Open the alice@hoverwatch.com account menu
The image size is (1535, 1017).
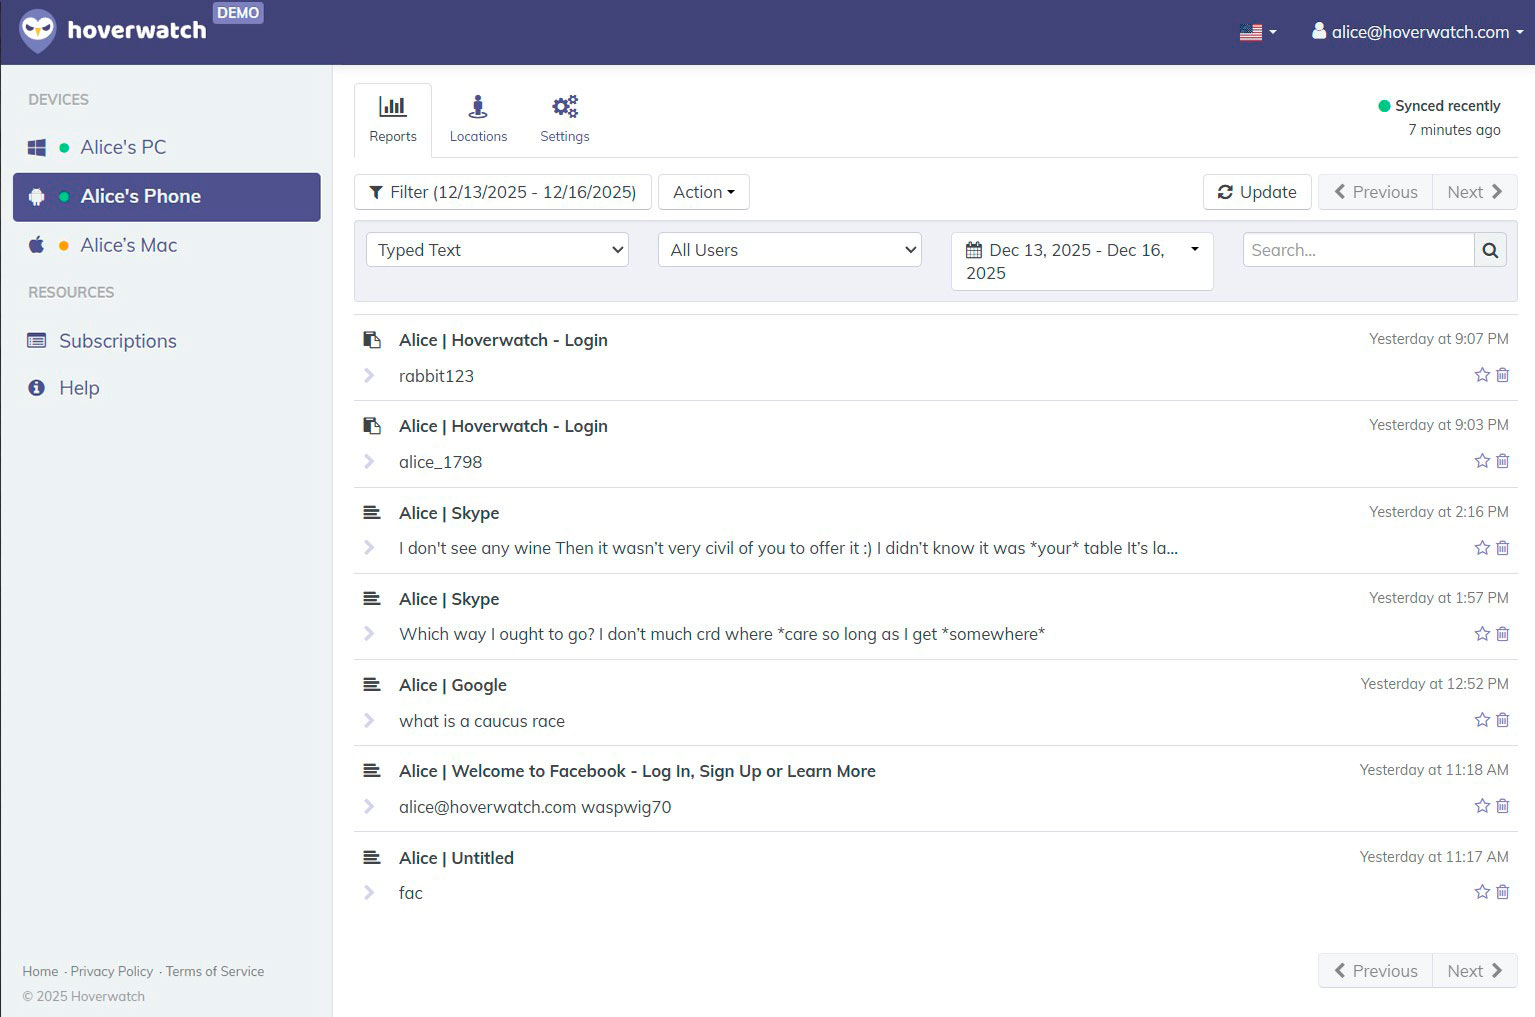(x=1415, y=32)
